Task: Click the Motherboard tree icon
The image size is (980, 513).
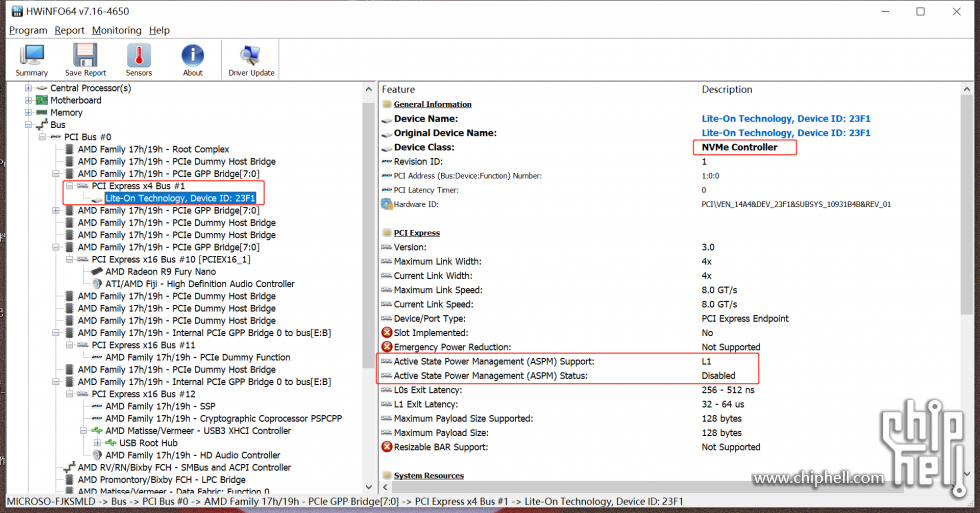Action: click(x=42, y=100)
